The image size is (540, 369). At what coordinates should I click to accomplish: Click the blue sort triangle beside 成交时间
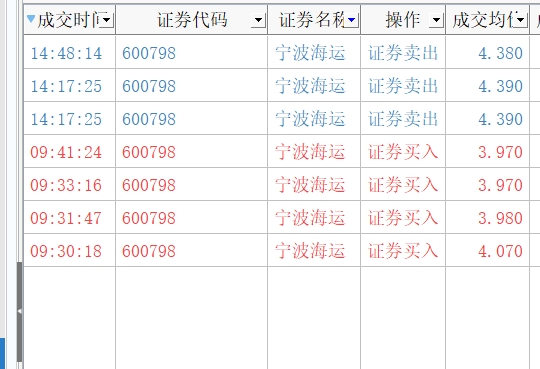coord(31,19)
